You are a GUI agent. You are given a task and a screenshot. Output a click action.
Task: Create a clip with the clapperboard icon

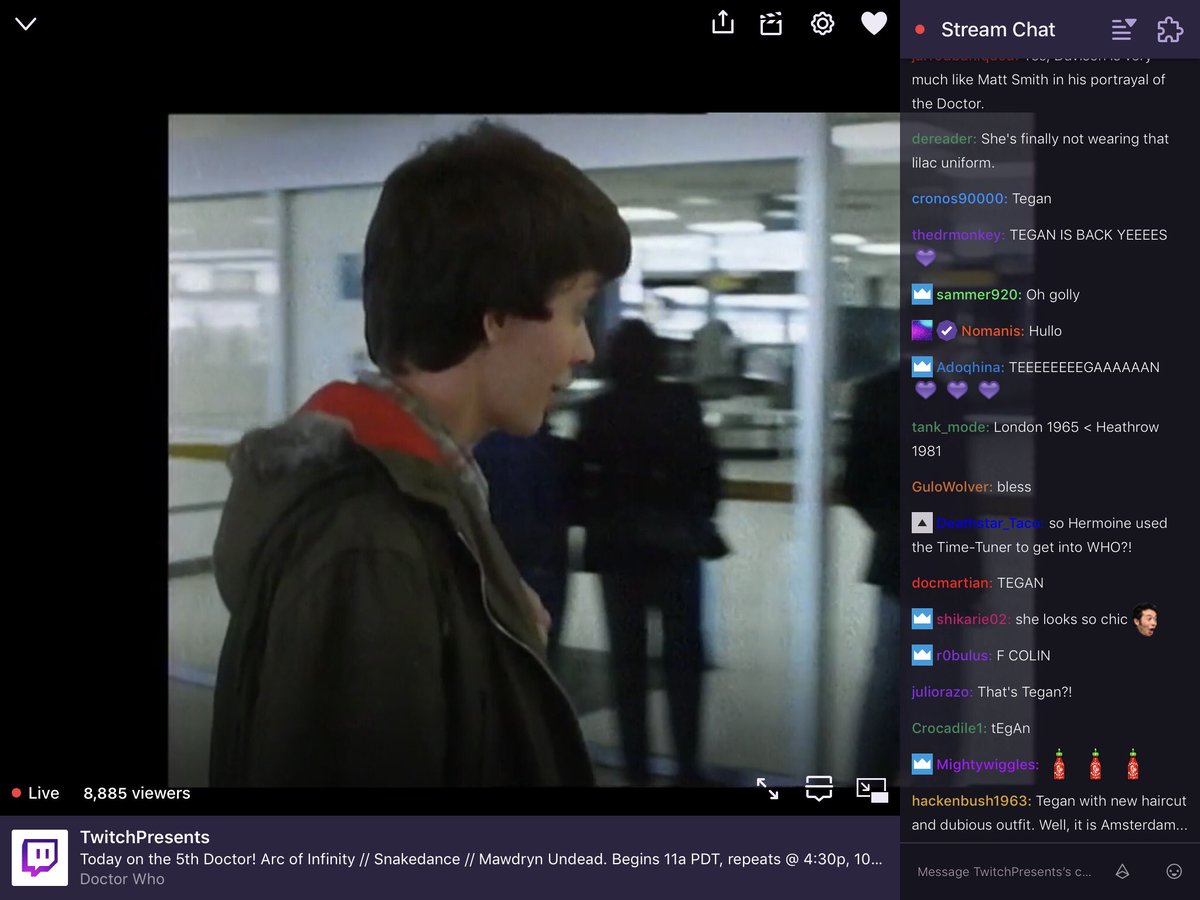click(x=771, y=24)
